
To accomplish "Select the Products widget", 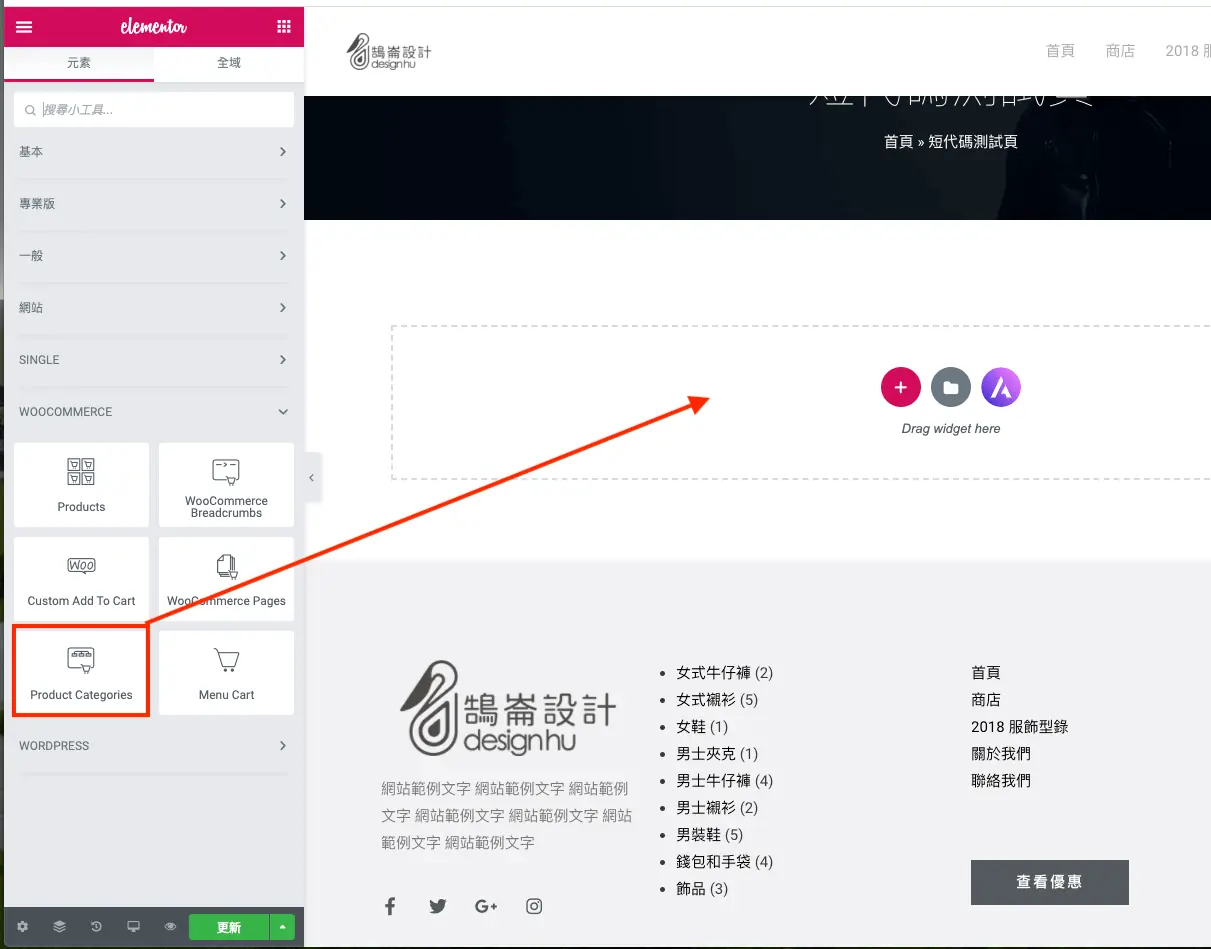I will pos(81,485).
